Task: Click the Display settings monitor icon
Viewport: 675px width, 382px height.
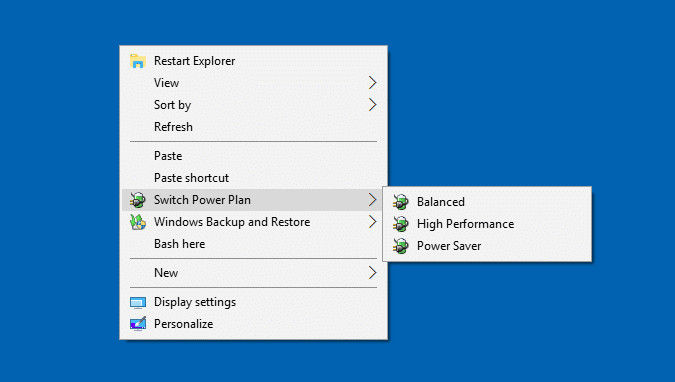Action: coord(138,302)
